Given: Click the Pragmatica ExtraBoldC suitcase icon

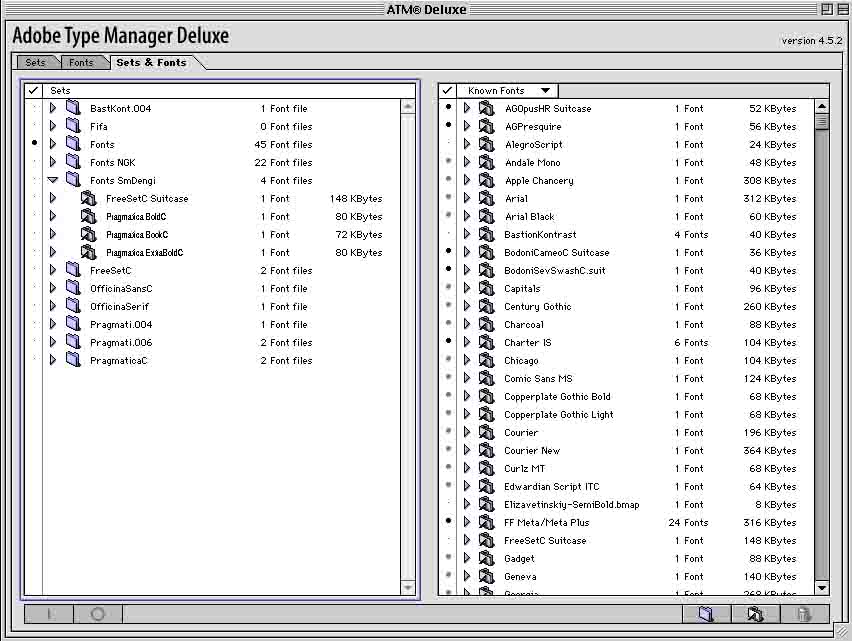Looking at the screenshot, I should [89, 252].
